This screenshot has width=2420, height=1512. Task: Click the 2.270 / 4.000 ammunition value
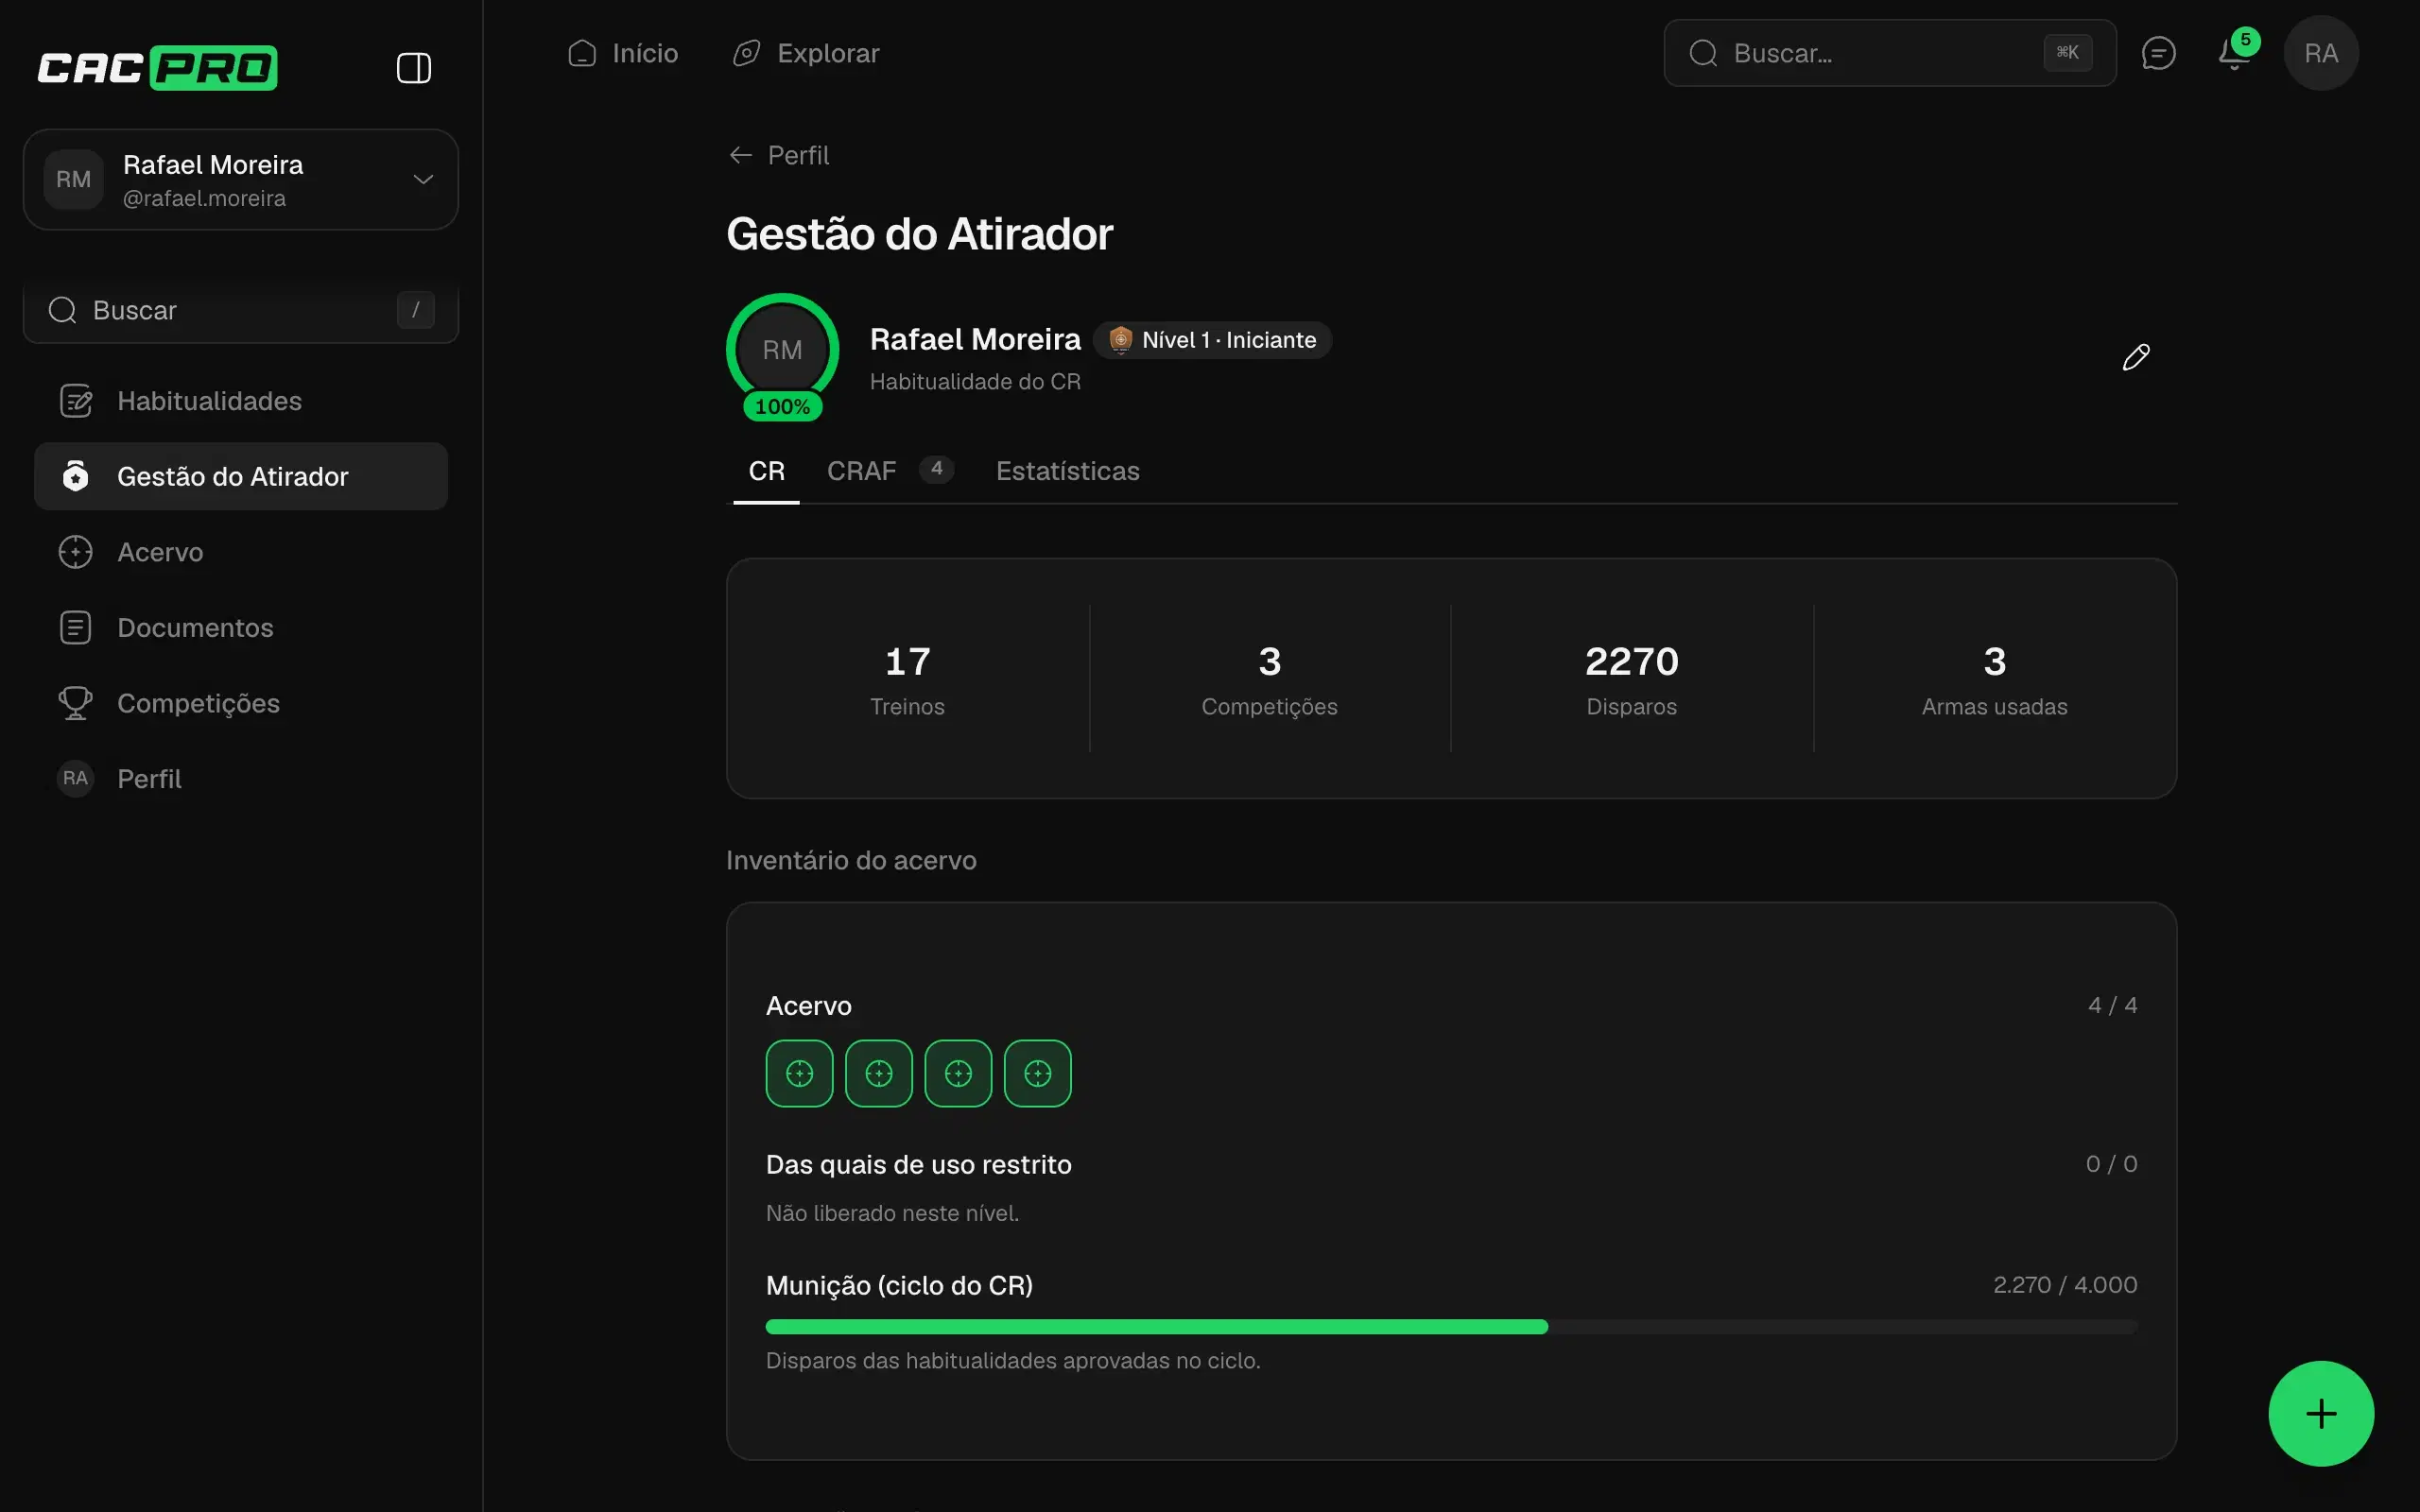pyautogui.click(x=2065, y=1285)
